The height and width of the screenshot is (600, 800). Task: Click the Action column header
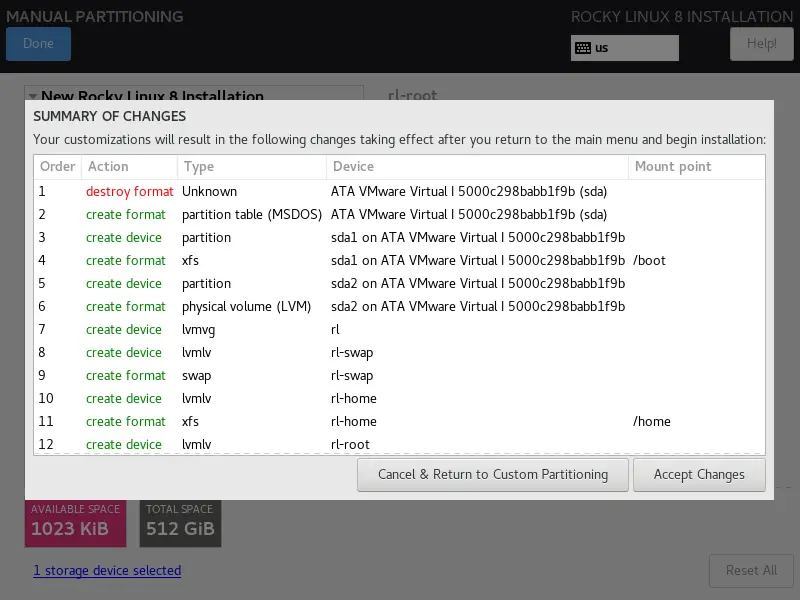pyautogui.click(x=129, y=167)
